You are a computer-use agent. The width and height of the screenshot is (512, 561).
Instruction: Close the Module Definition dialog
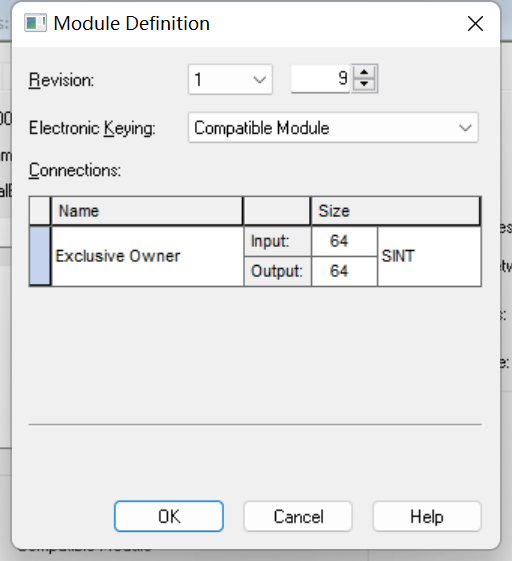[x=476, y=24]
